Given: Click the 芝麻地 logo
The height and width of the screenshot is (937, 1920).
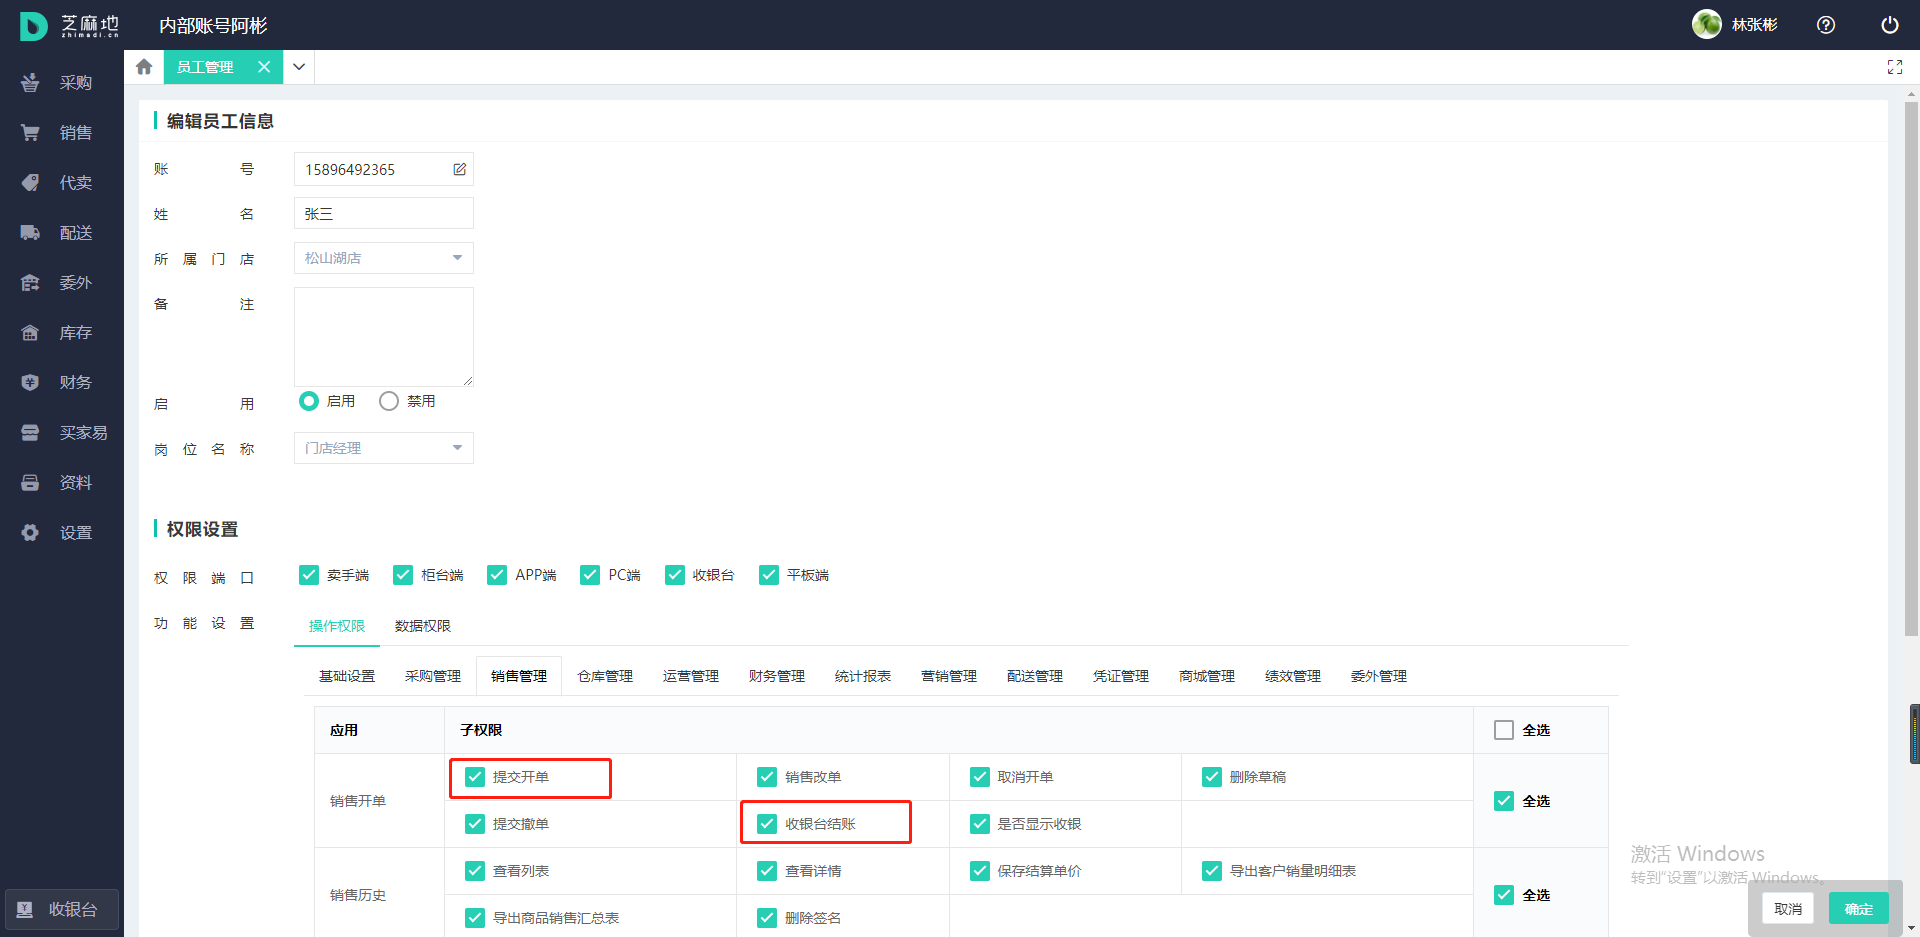Looking at the screenshot, I should 69,26.
